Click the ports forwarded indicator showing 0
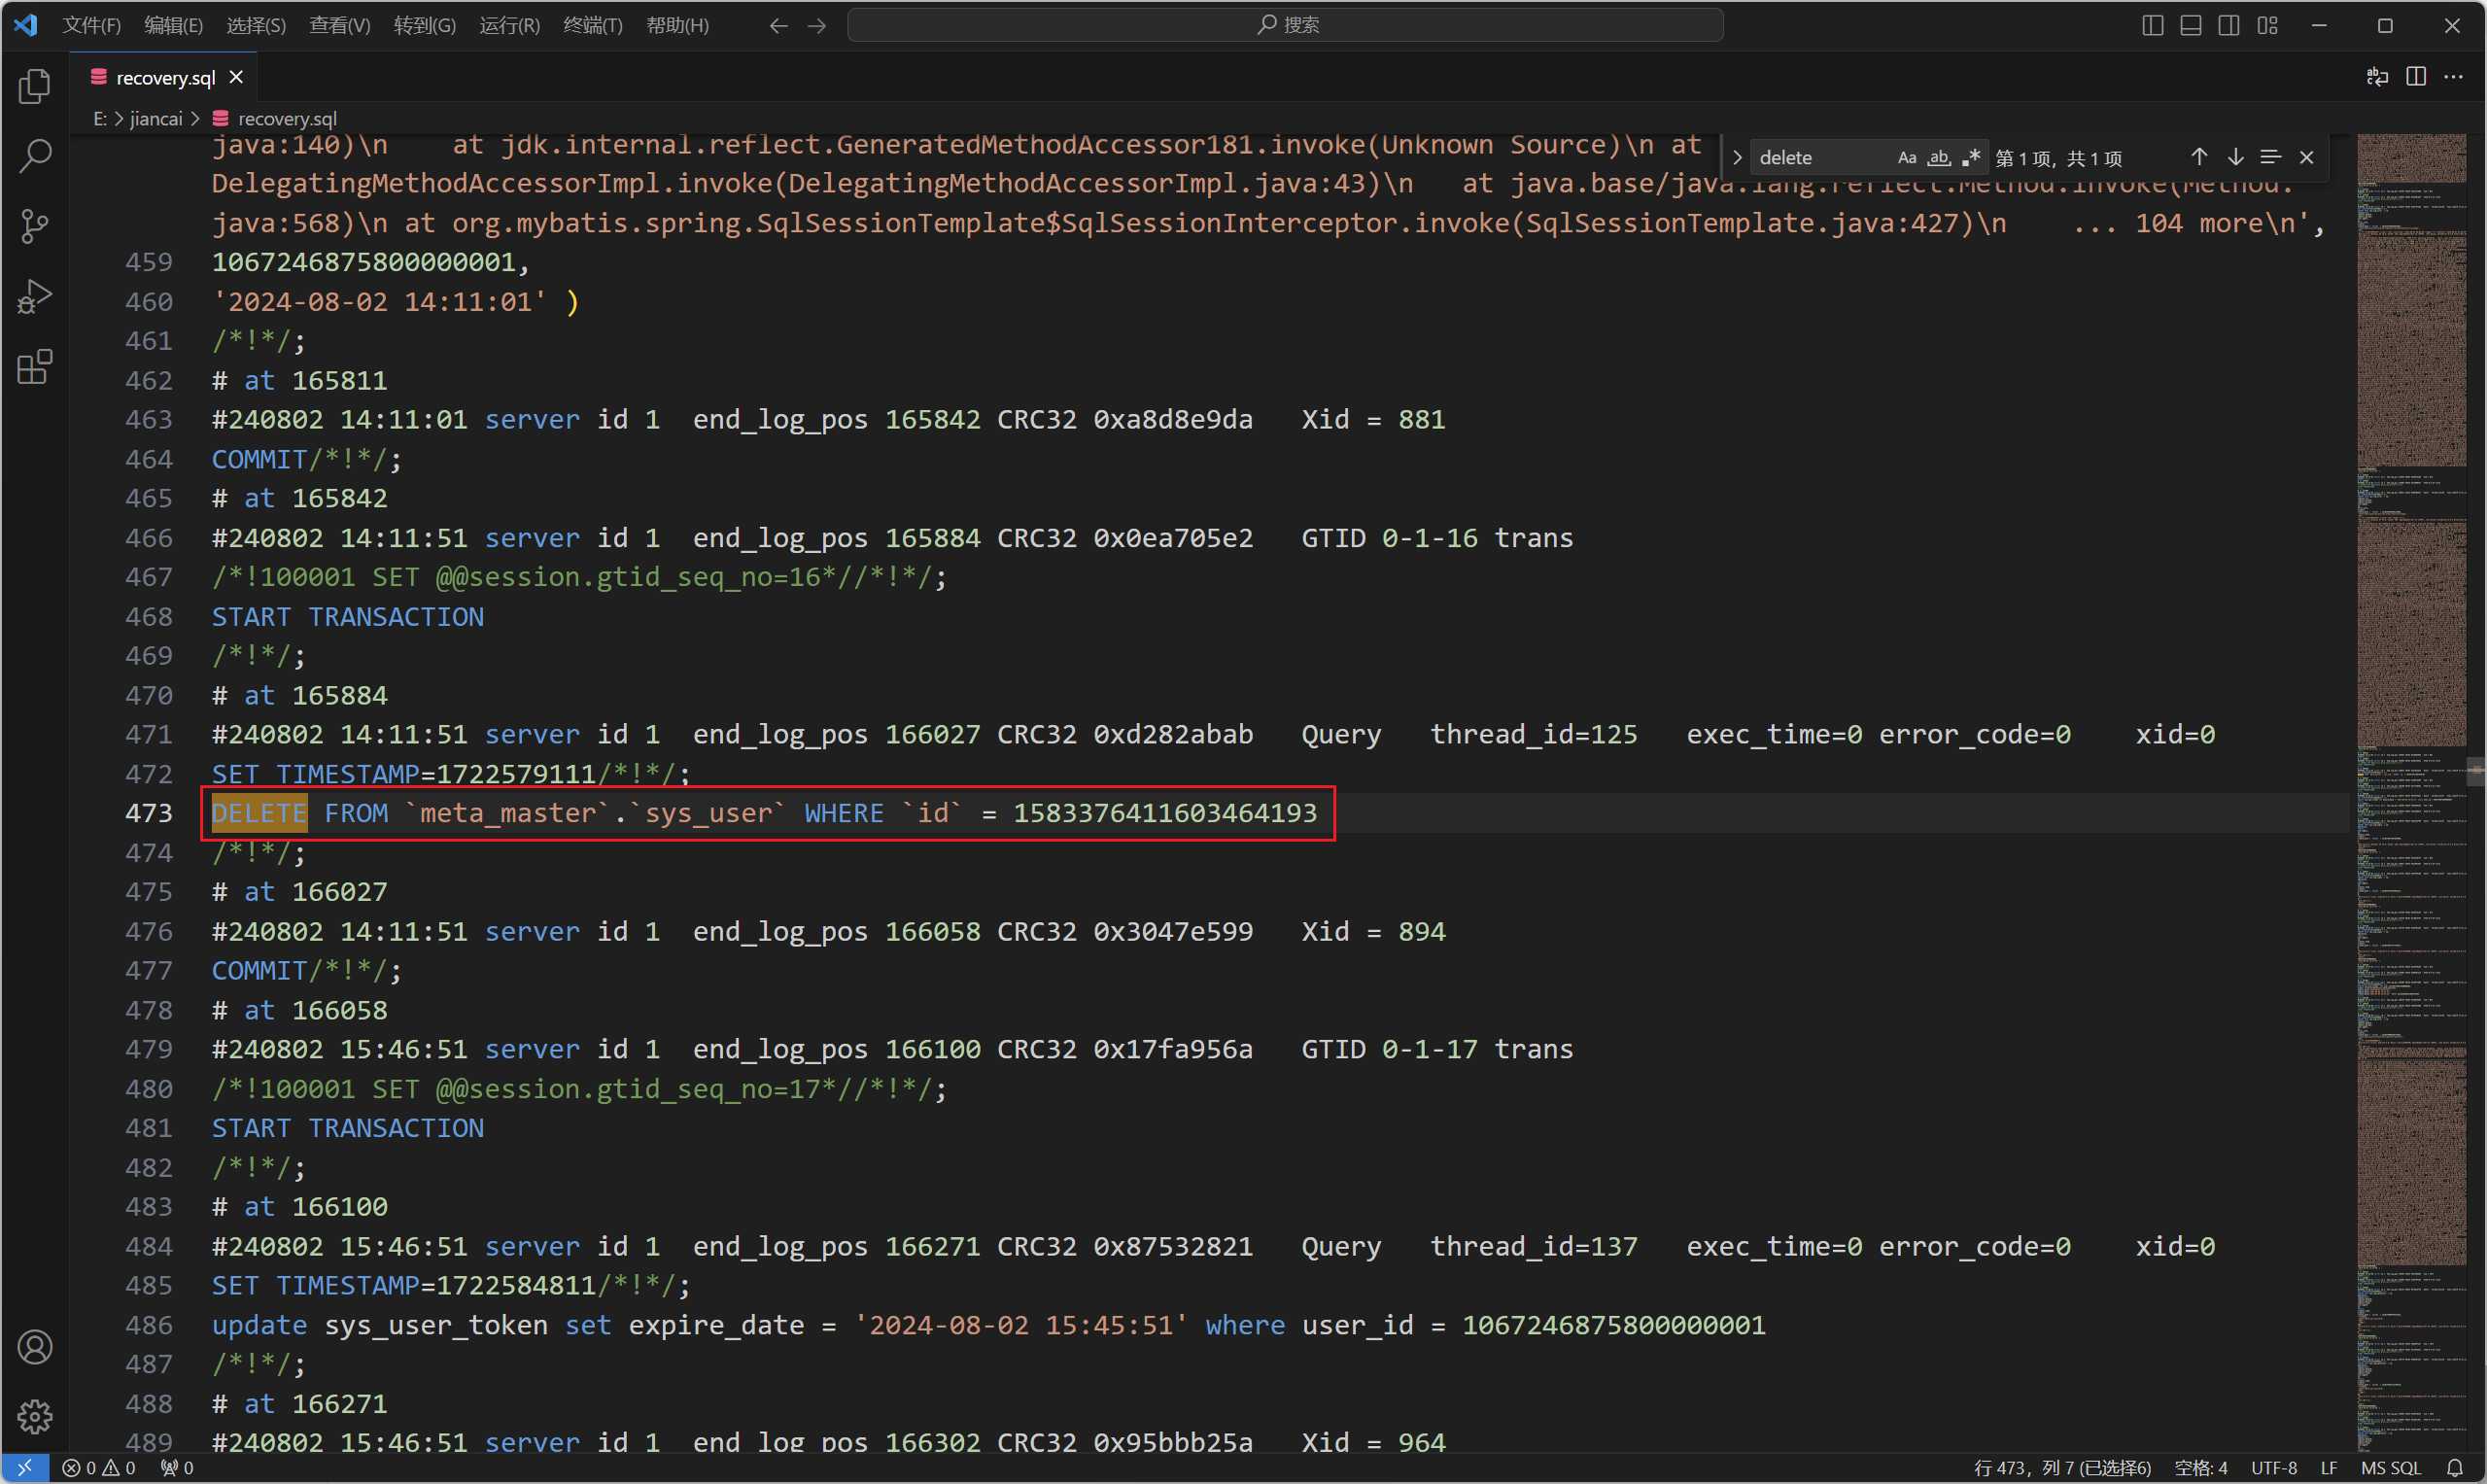Viewport: 2487px width, 1484px height. tap(177, 1468)
